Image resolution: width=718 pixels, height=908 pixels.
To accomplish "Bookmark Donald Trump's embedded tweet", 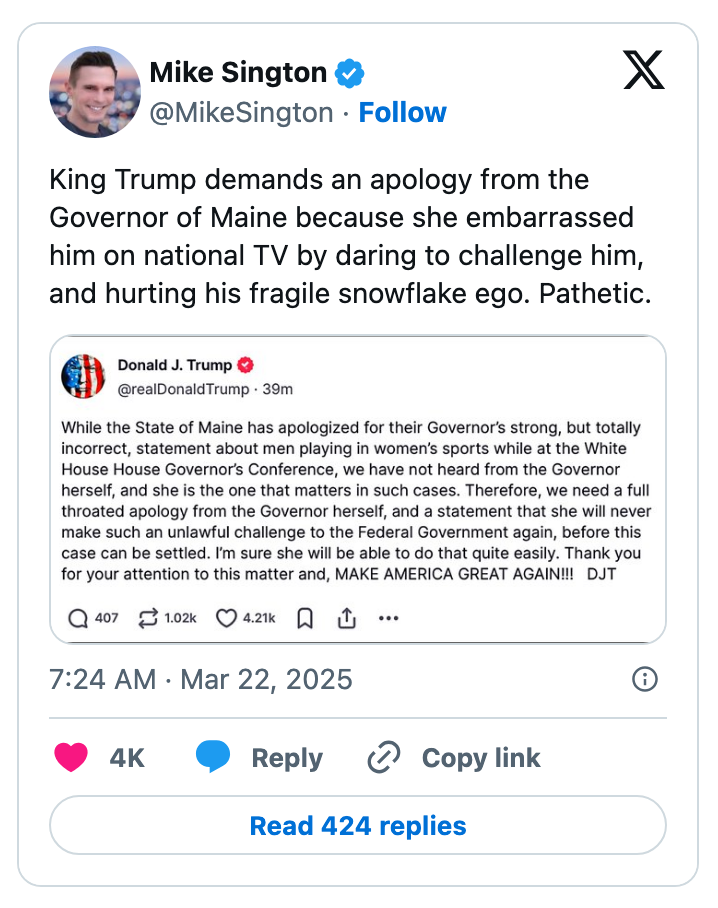I will [304, 619].
